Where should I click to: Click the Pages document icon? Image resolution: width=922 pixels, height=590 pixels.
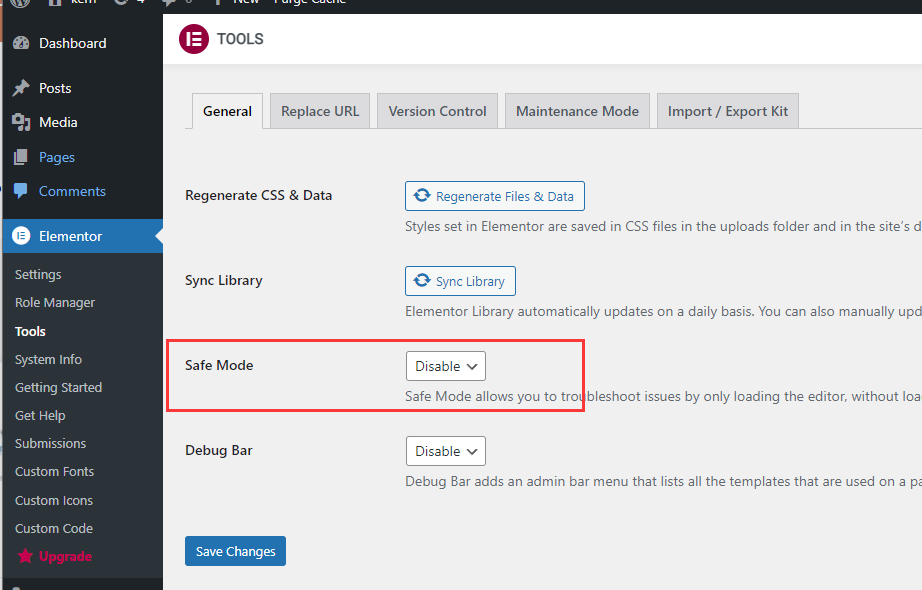21,157
